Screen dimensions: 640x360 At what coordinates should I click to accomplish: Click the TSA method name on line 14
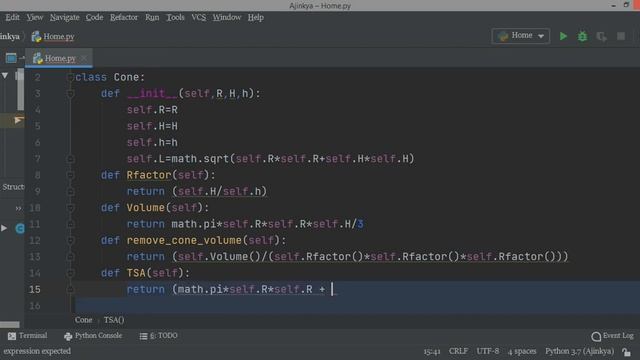pos(136,273)
